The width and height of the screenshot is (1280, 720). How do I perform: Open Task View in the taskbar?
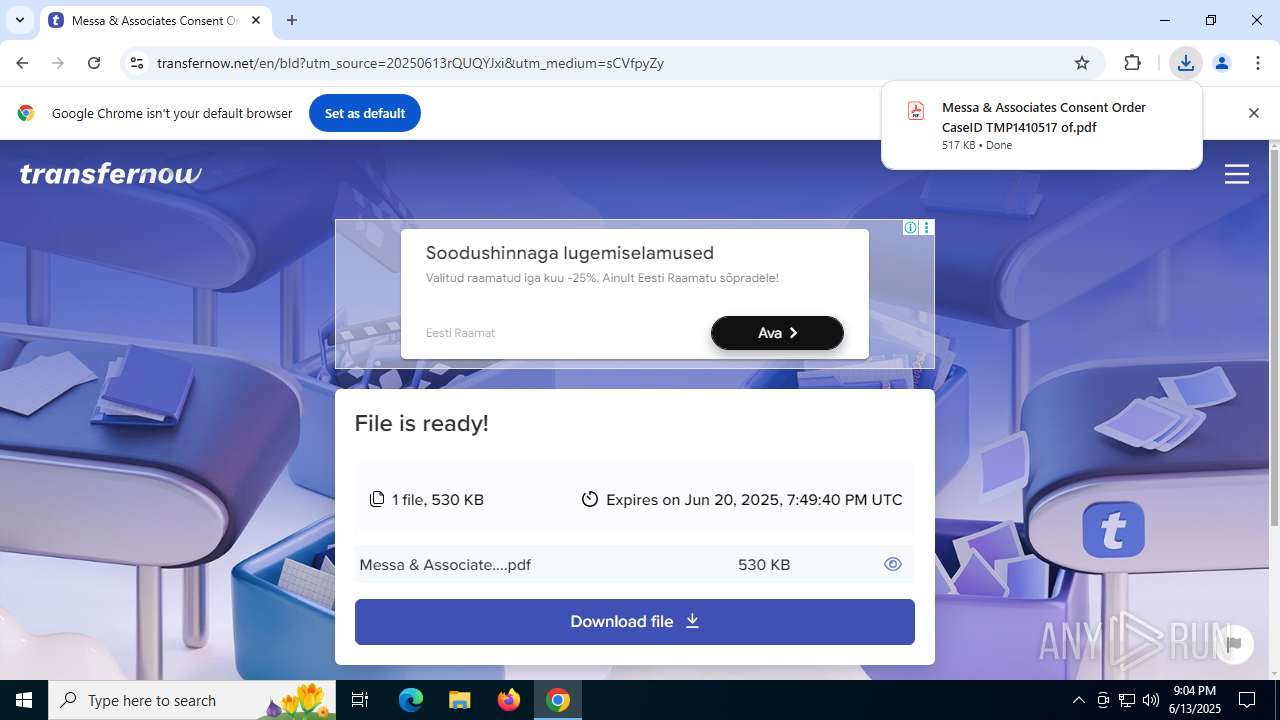360,700
